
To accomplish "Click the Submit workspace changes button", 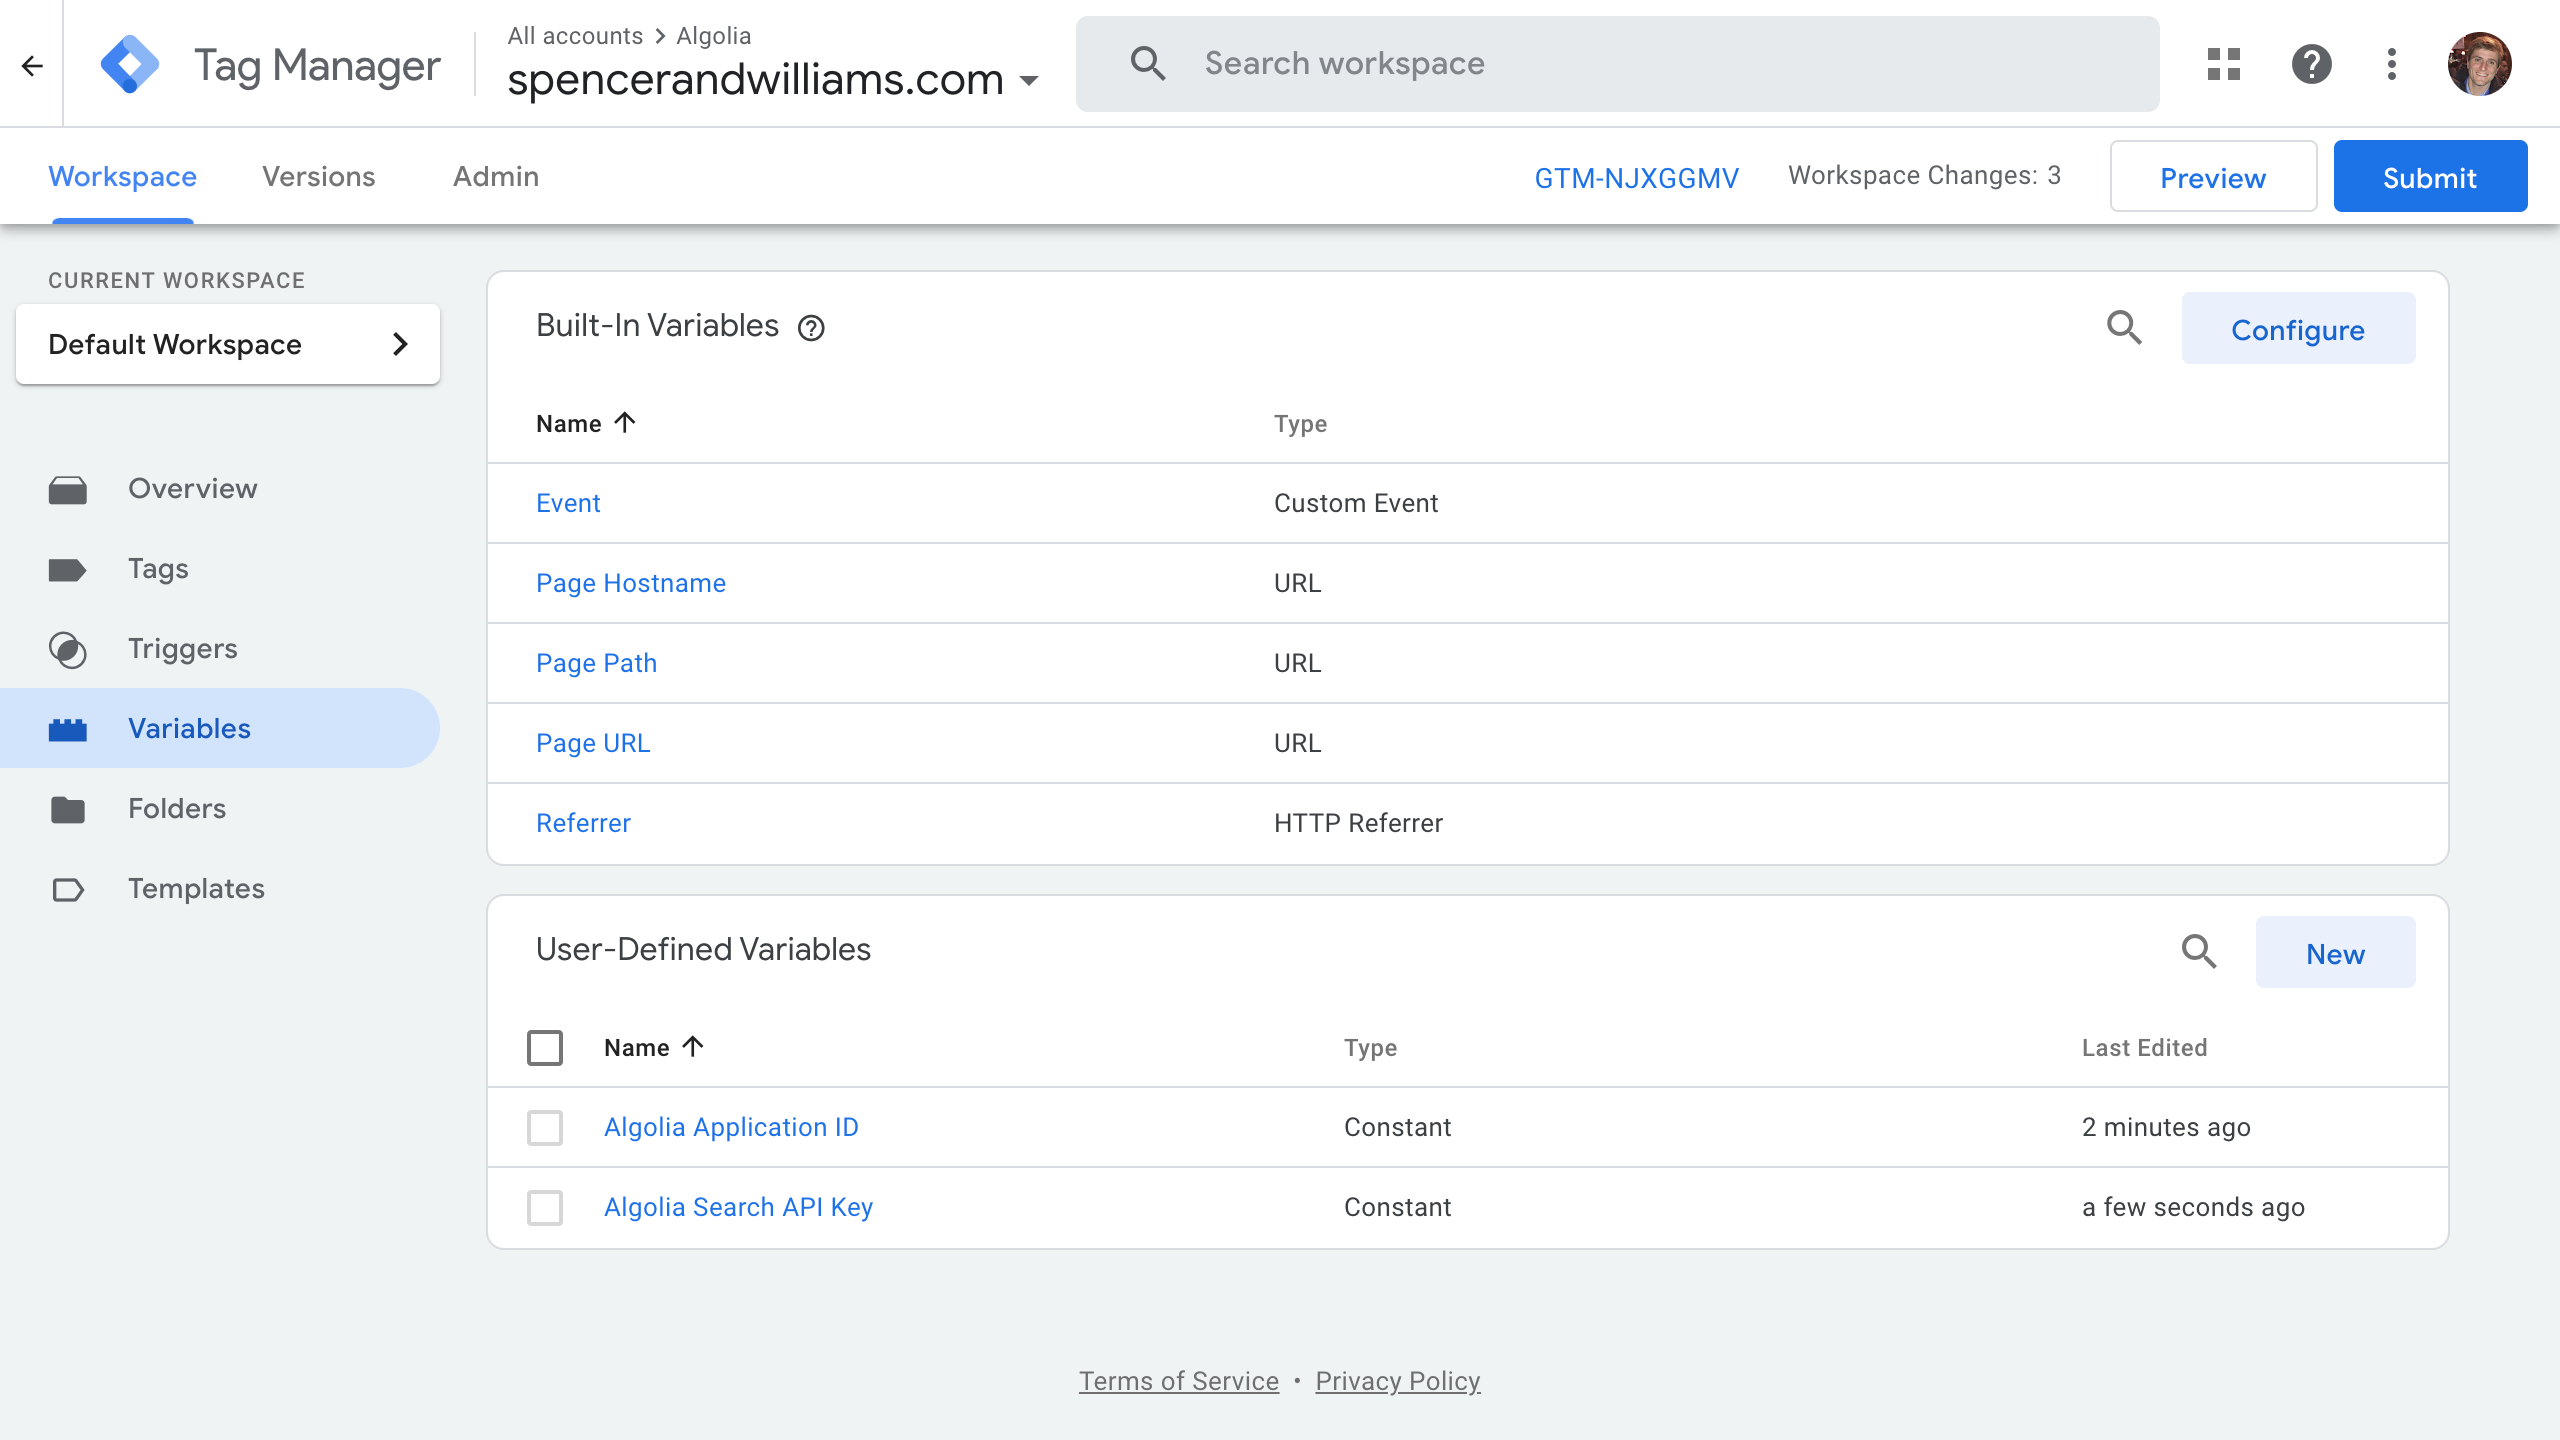I will pyautogui.click(x=2430, y=176).
